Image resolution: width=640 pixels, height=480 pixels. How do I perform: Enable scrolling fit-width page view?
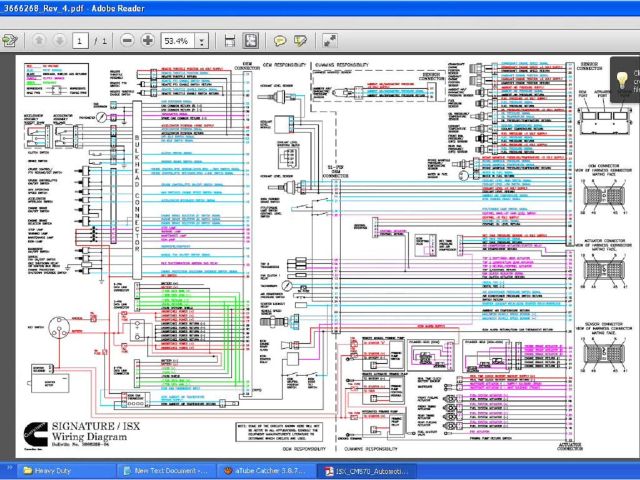click(x=229, y=41)
